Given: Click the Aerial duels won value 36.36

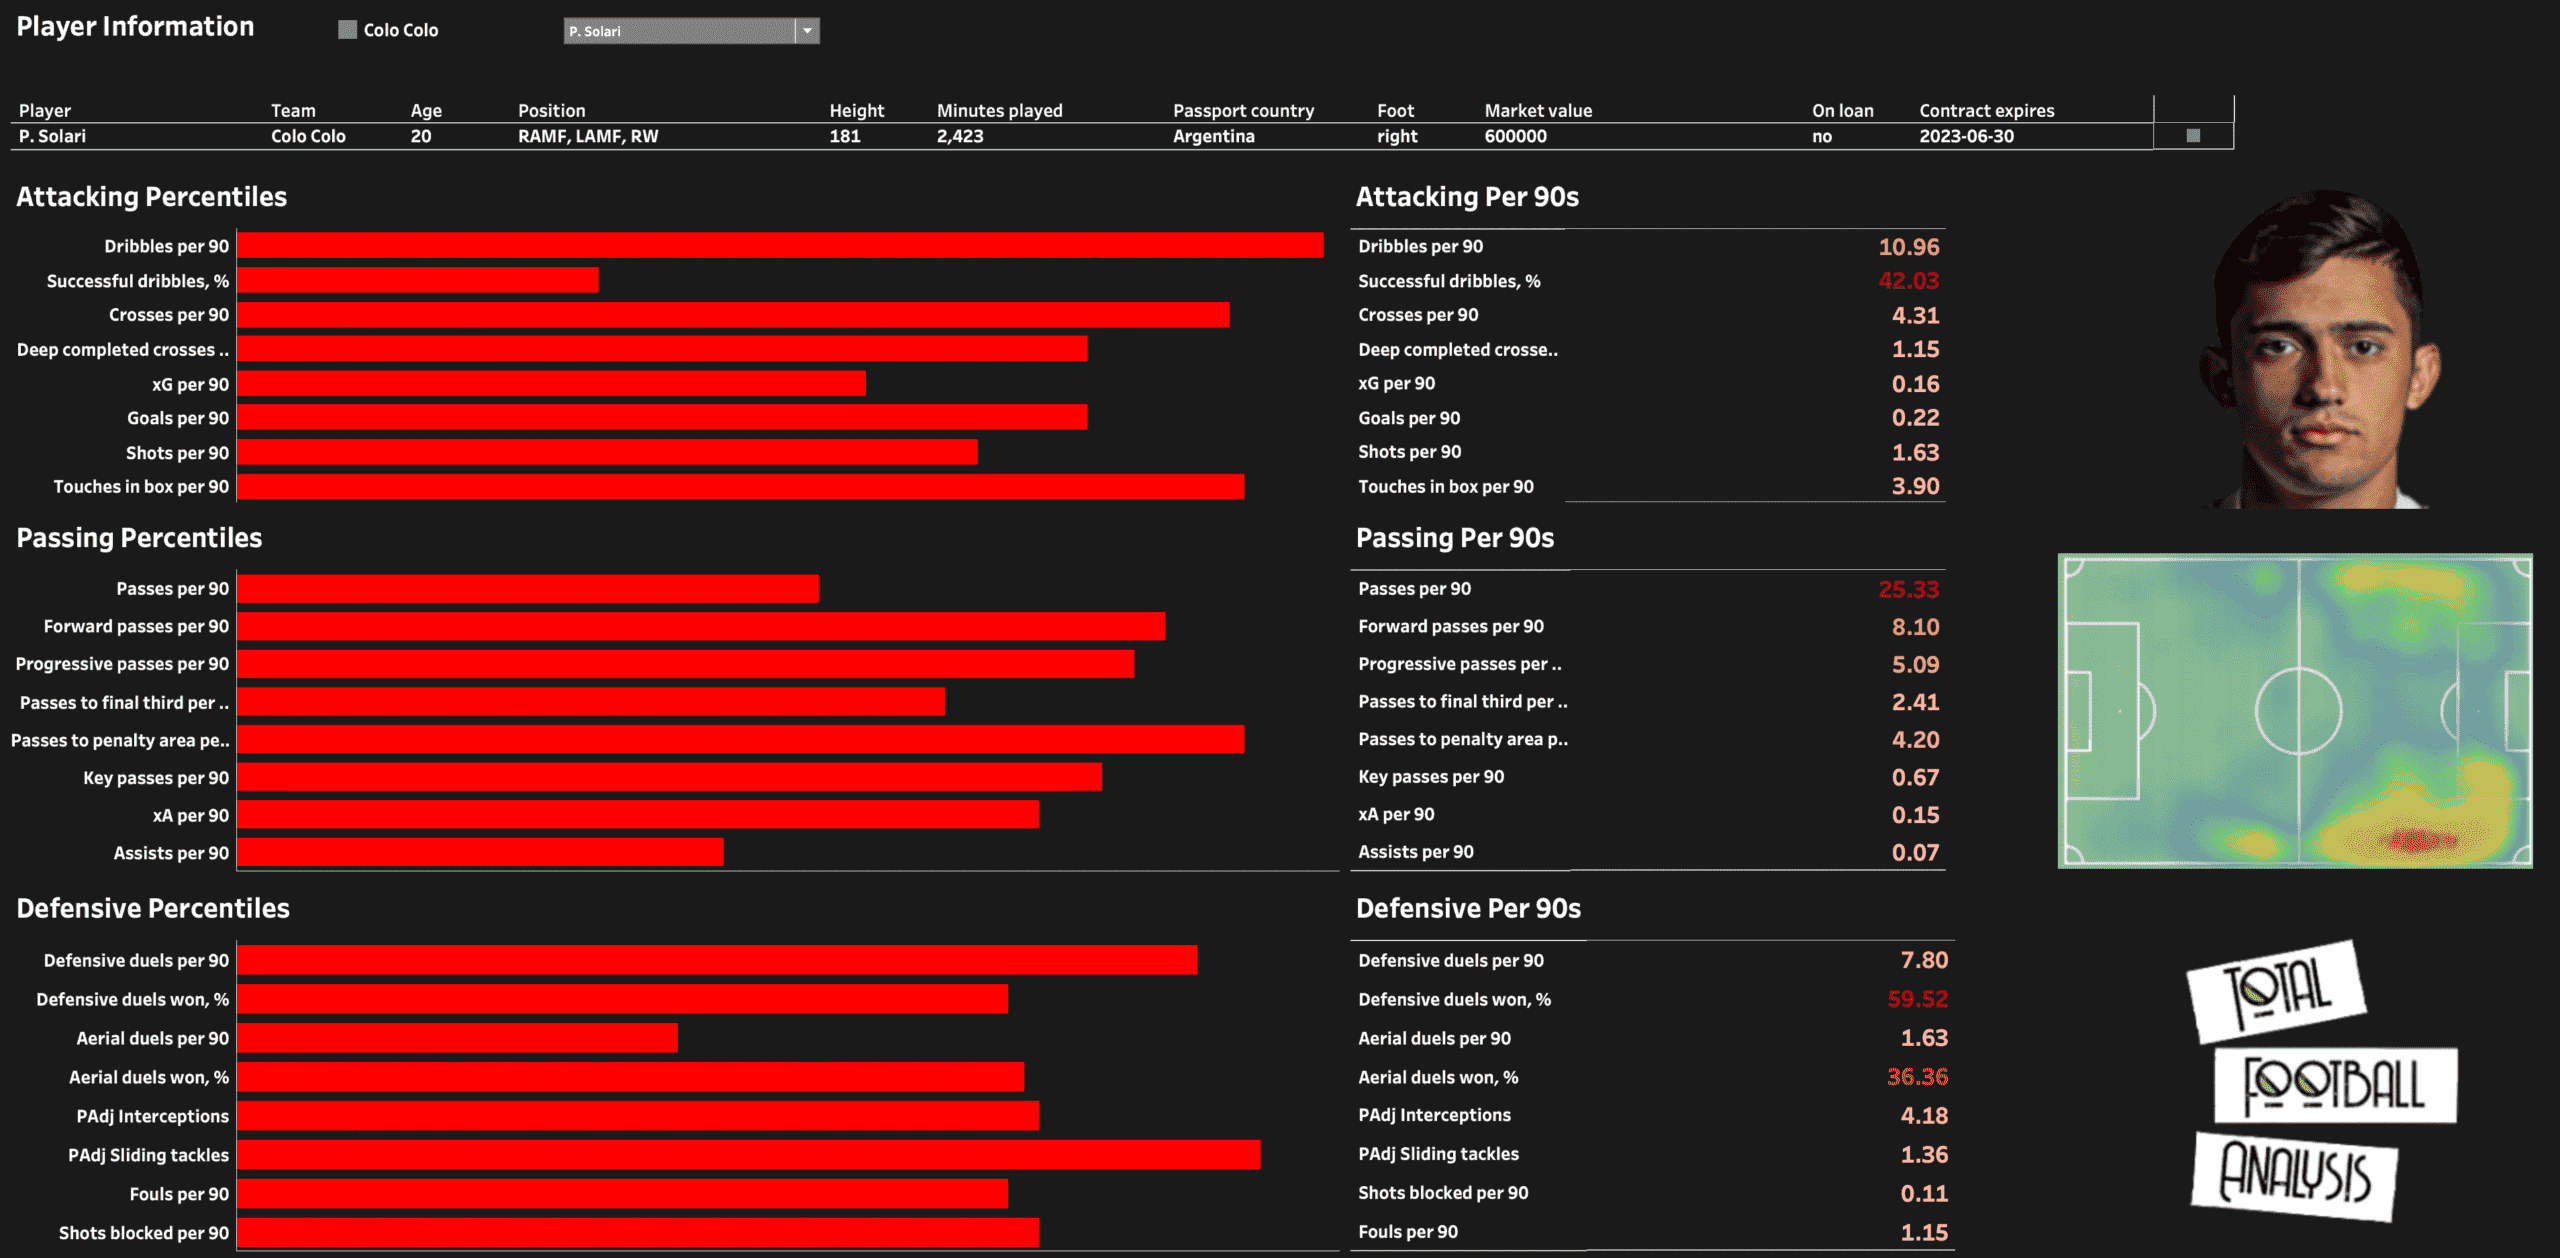Looking at the screenshot, I should click(1916, 1077).
